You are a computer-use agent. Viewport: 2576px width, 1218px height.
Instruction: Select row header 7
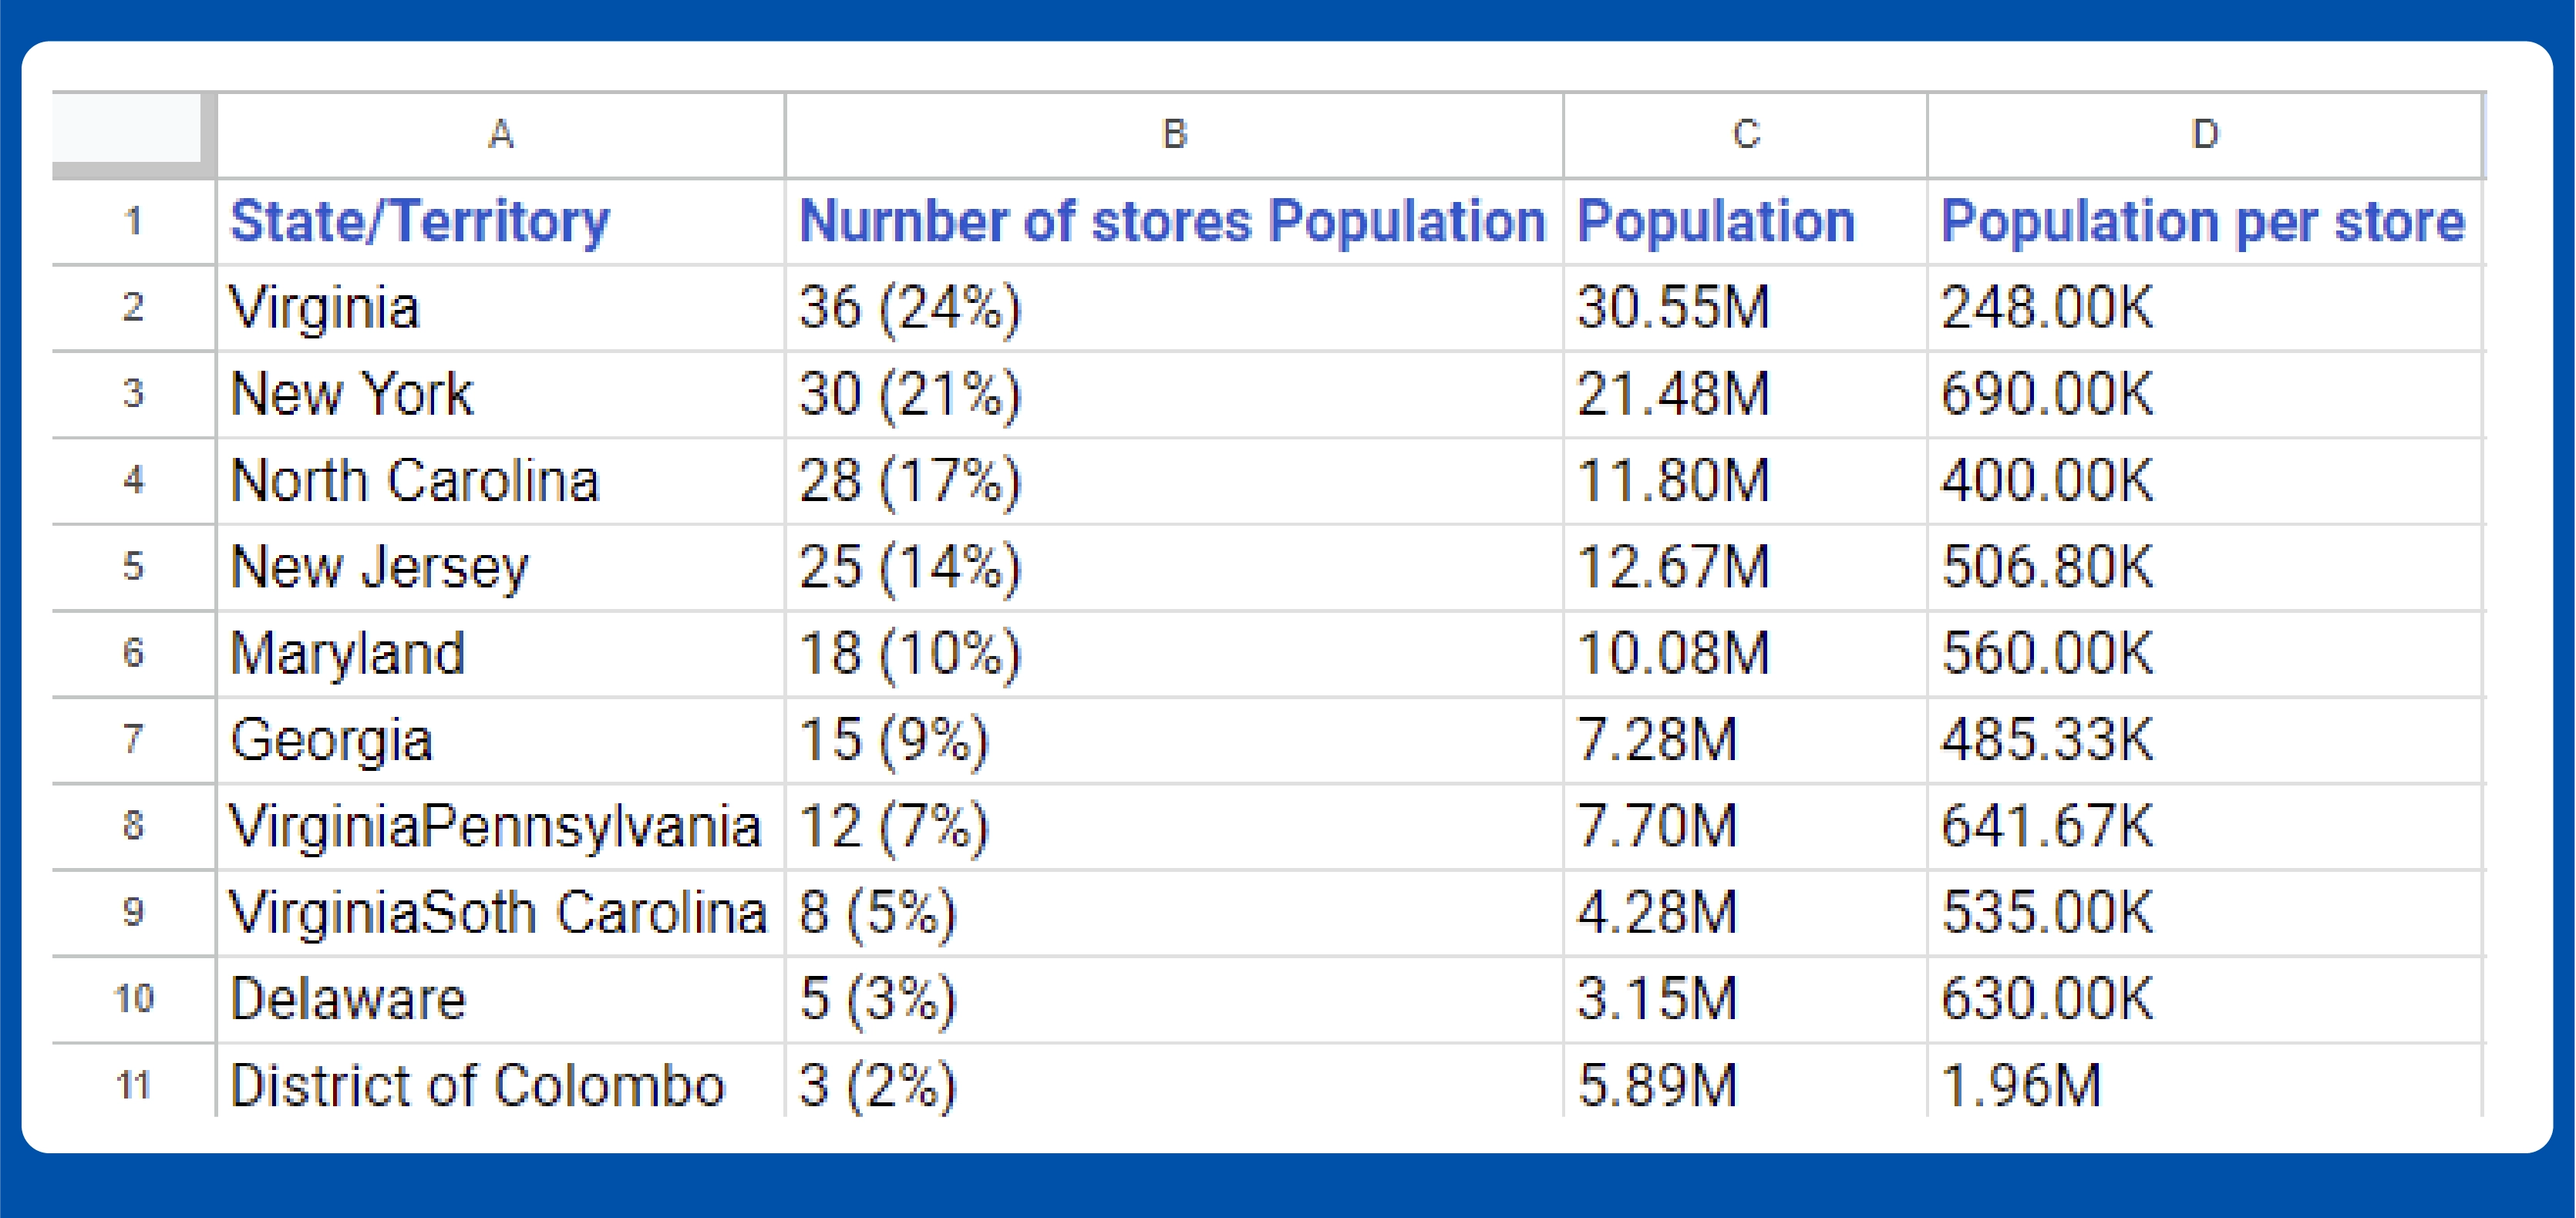(133, 740)
